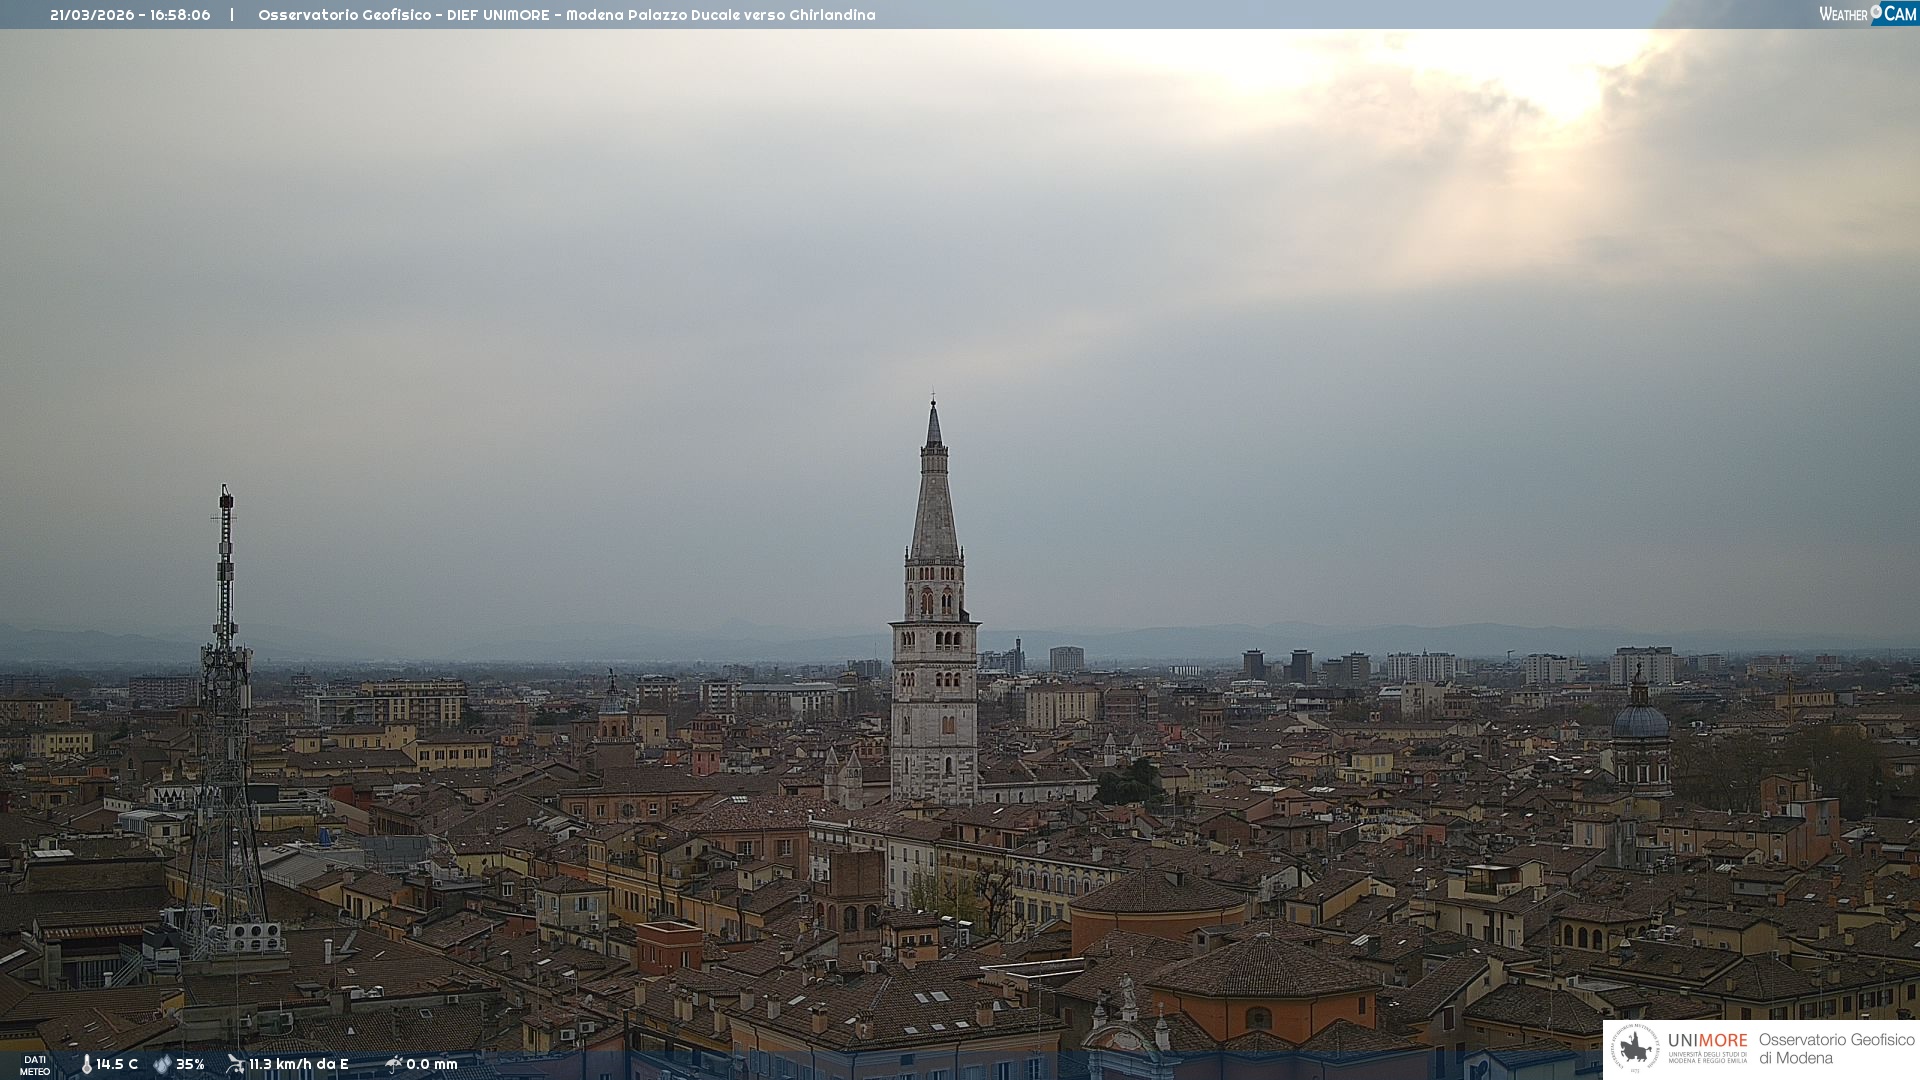Click the 21/03/2026 date and time stamp
Viewport: 1920px width, 1080px height.
click(x=130, y=15)
